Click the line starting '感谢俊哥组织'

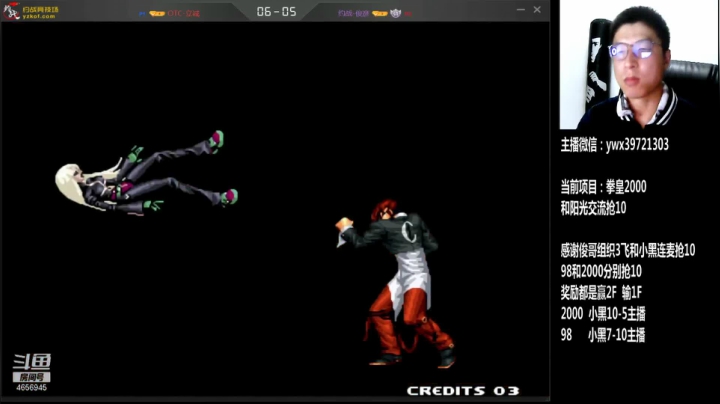[x=628, y=250]
